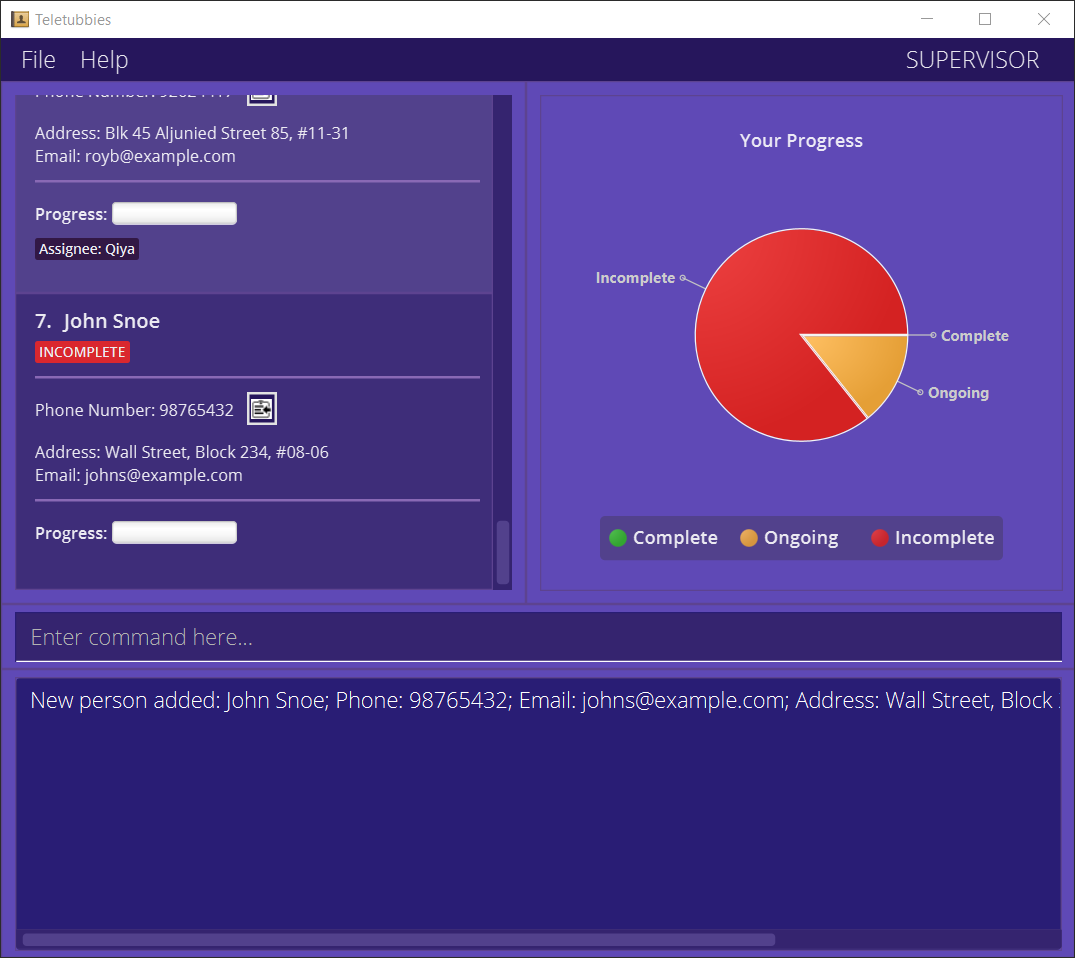Maximize the Teletubbies window
This screenshot has width=1075, height=958.
[x=985, y=19]
